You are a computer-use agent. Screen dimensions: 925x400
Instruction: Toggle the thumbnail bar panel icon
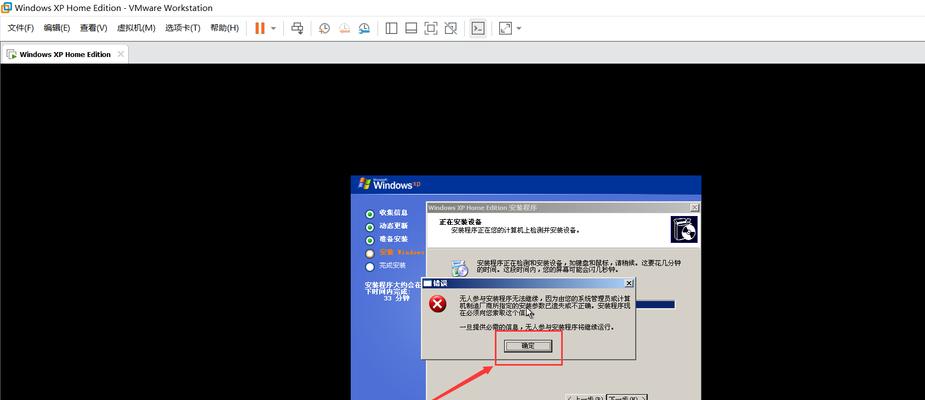pyautogui.click(x=411, y=28)
